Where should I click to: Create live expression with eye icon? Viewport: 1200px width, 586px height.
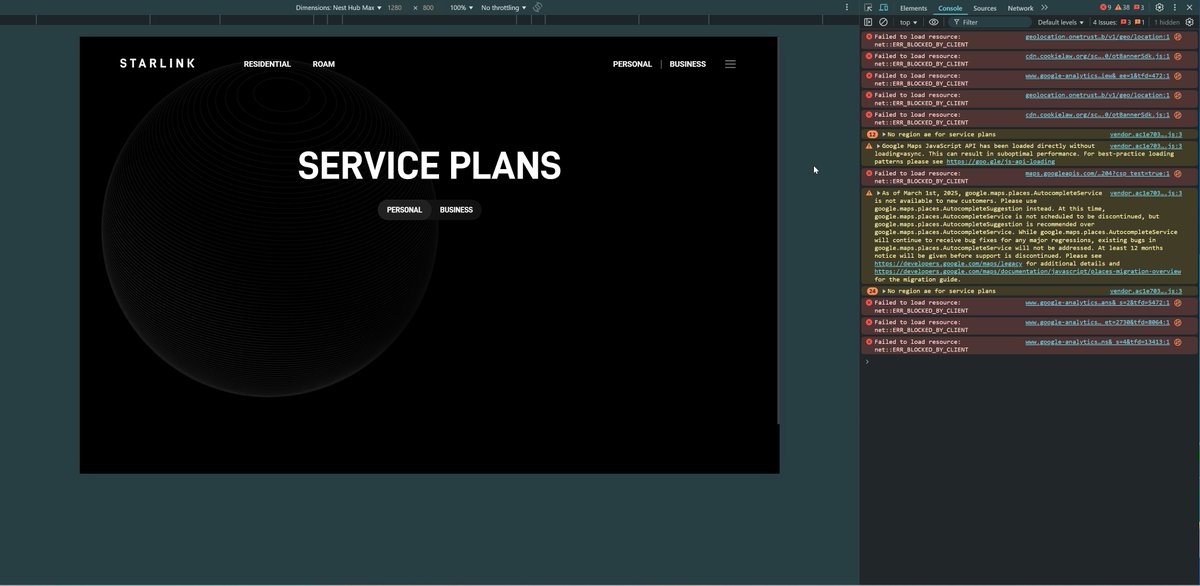[x=934, y=22]
